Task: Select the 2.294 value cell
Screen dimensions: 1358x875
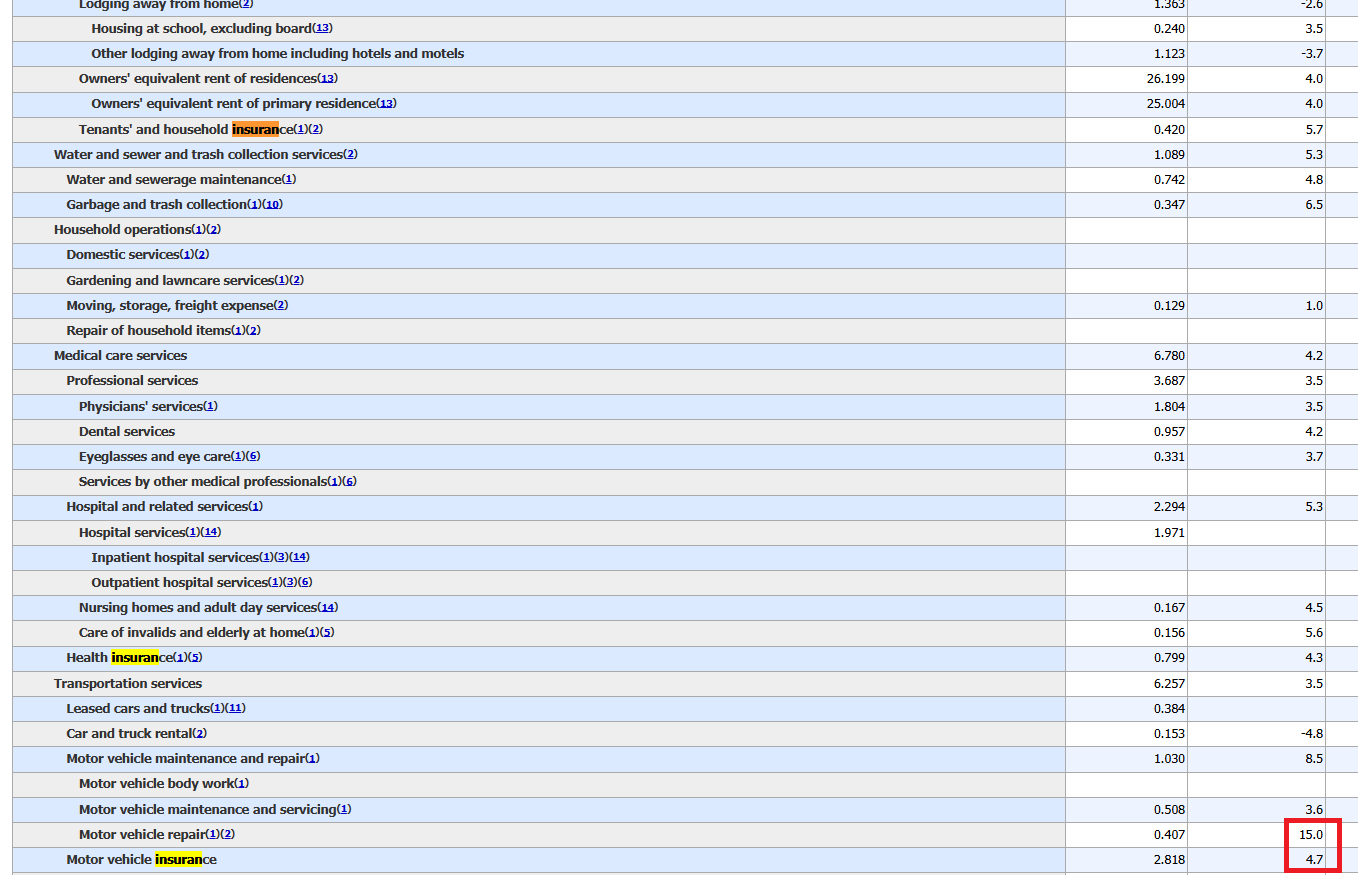Action: point(1126,507)
